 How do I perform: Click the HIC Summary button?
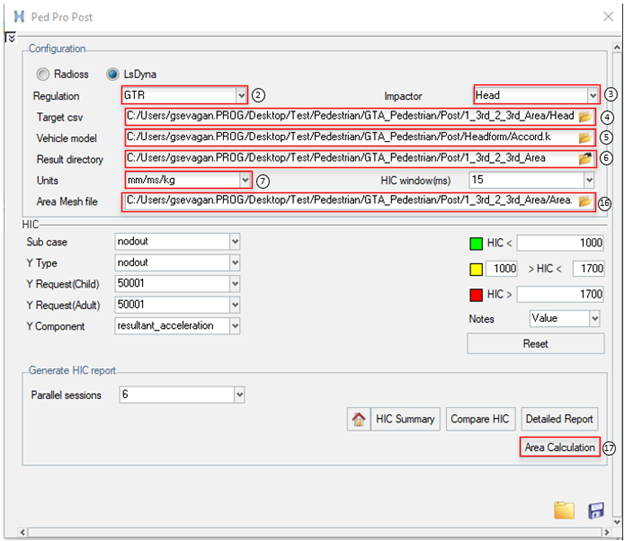coord(405,419)
